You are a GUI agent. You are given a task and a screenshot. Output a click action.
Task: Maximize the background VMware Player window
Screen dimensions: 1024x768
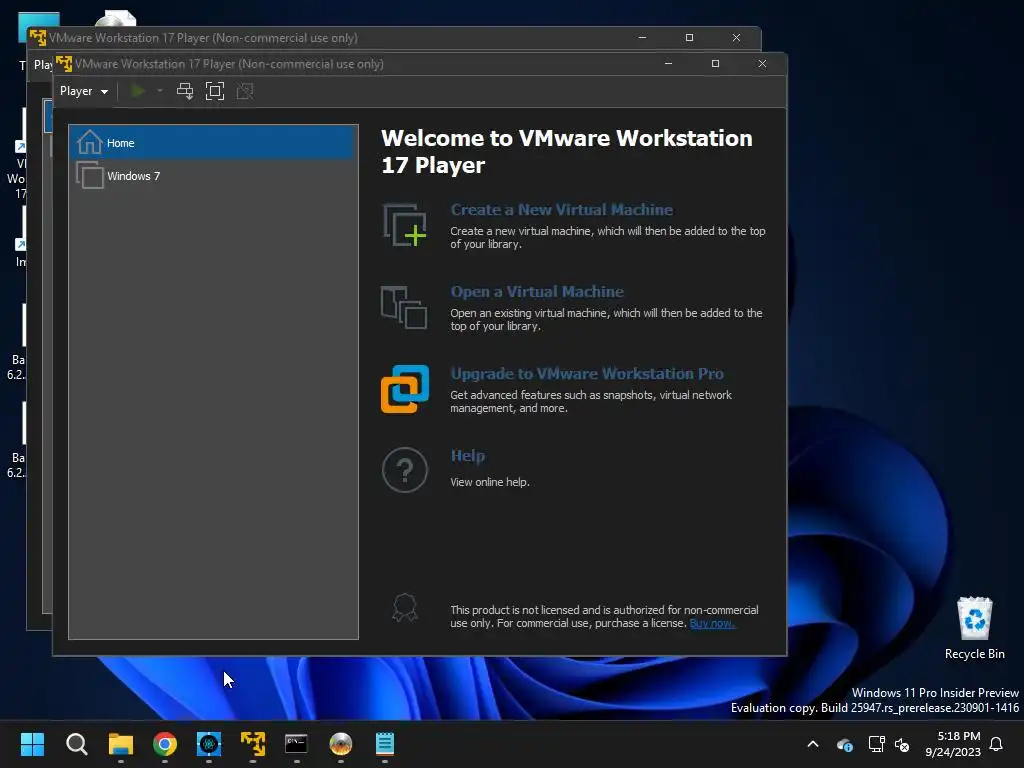pyautogui.click(x=689, y=37)
